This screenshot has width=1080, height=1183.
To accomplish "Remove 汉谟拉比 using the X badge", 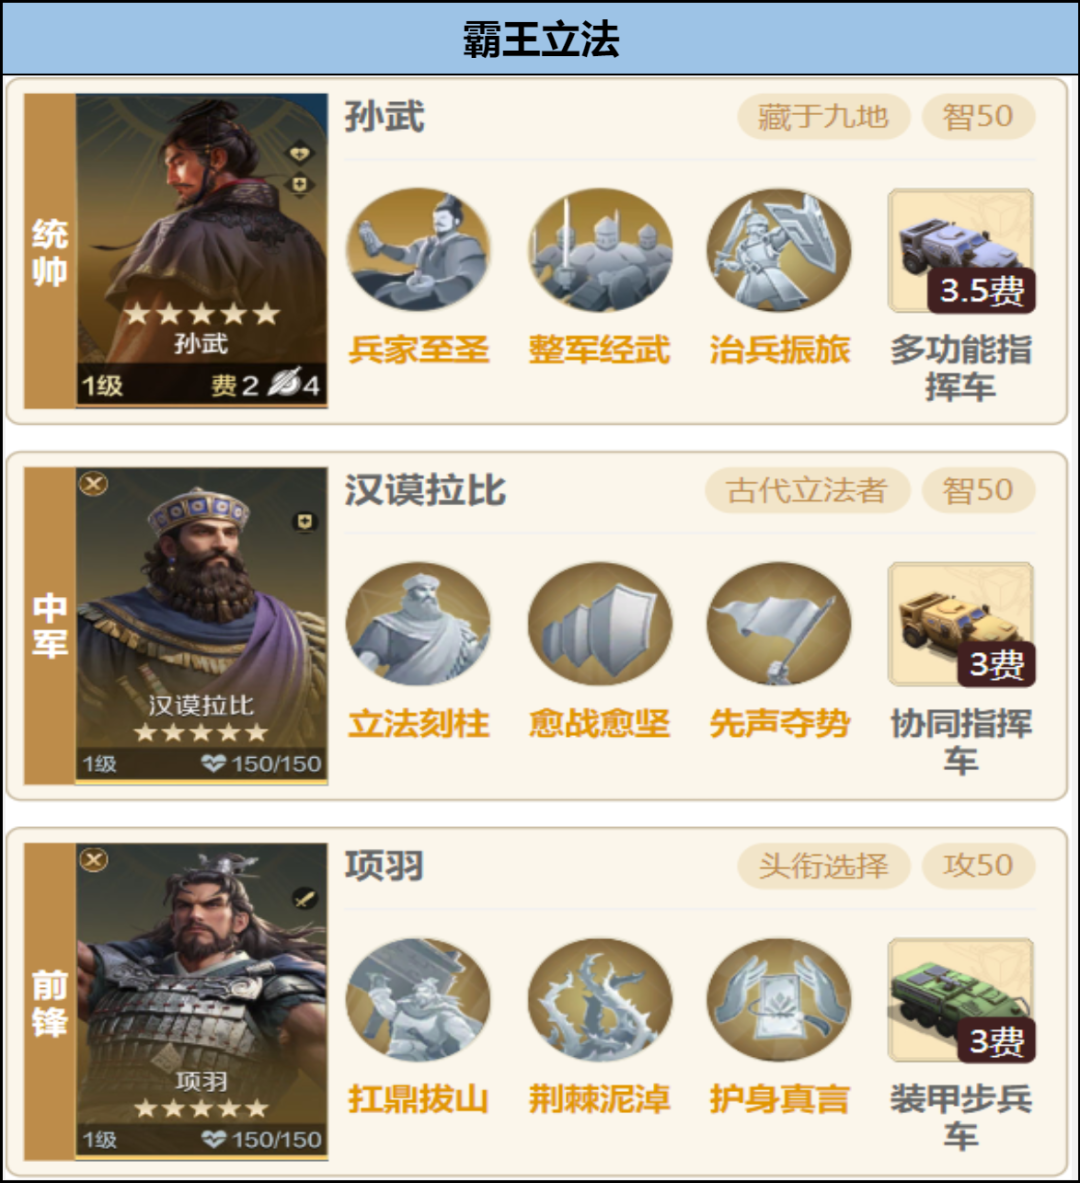I will [x=94, y=484].
